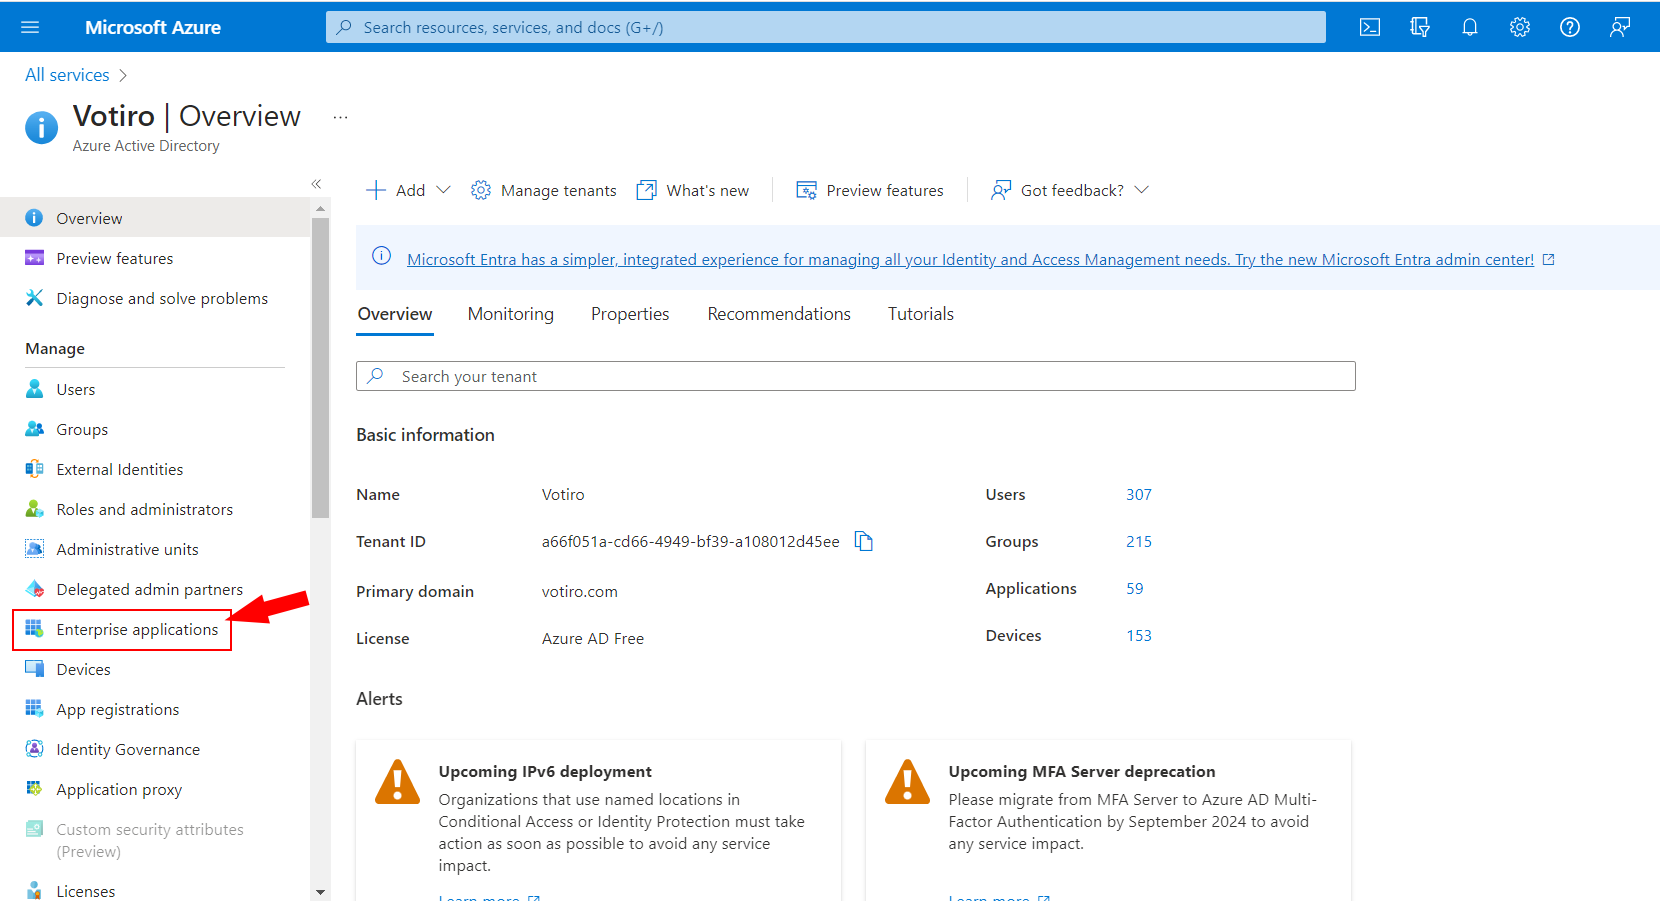
Task: Click the tenant ID value text
Action: click(691, 541)
